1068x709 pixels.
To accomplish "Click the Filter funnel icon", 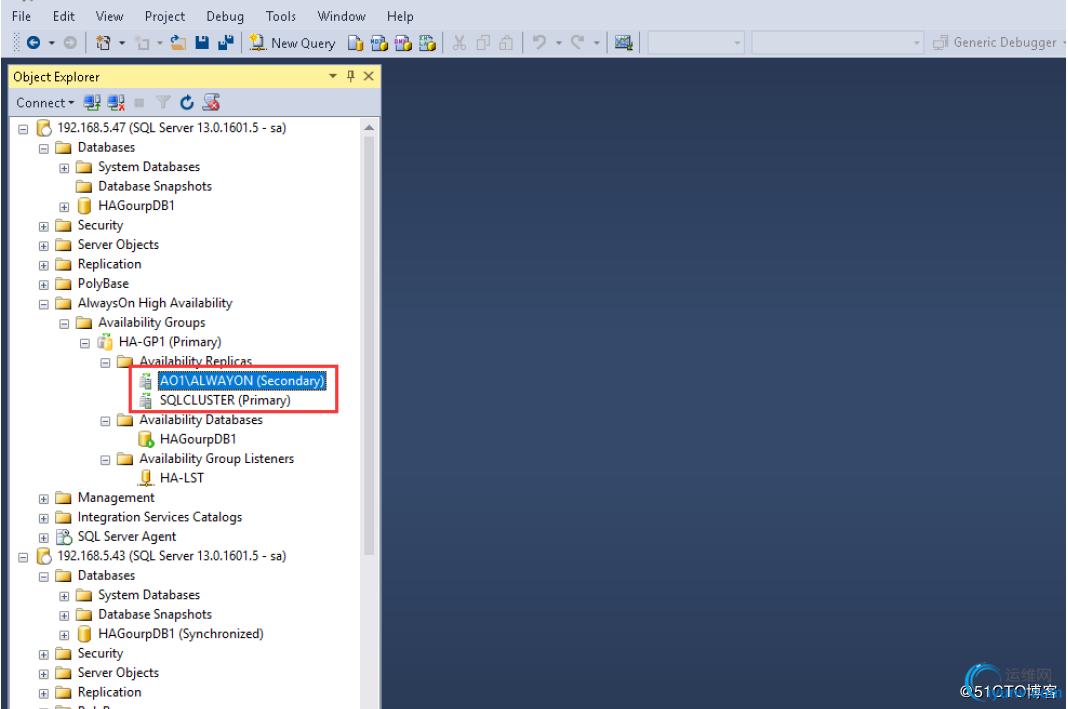I will pyautogui.click(x=163, y=103).
